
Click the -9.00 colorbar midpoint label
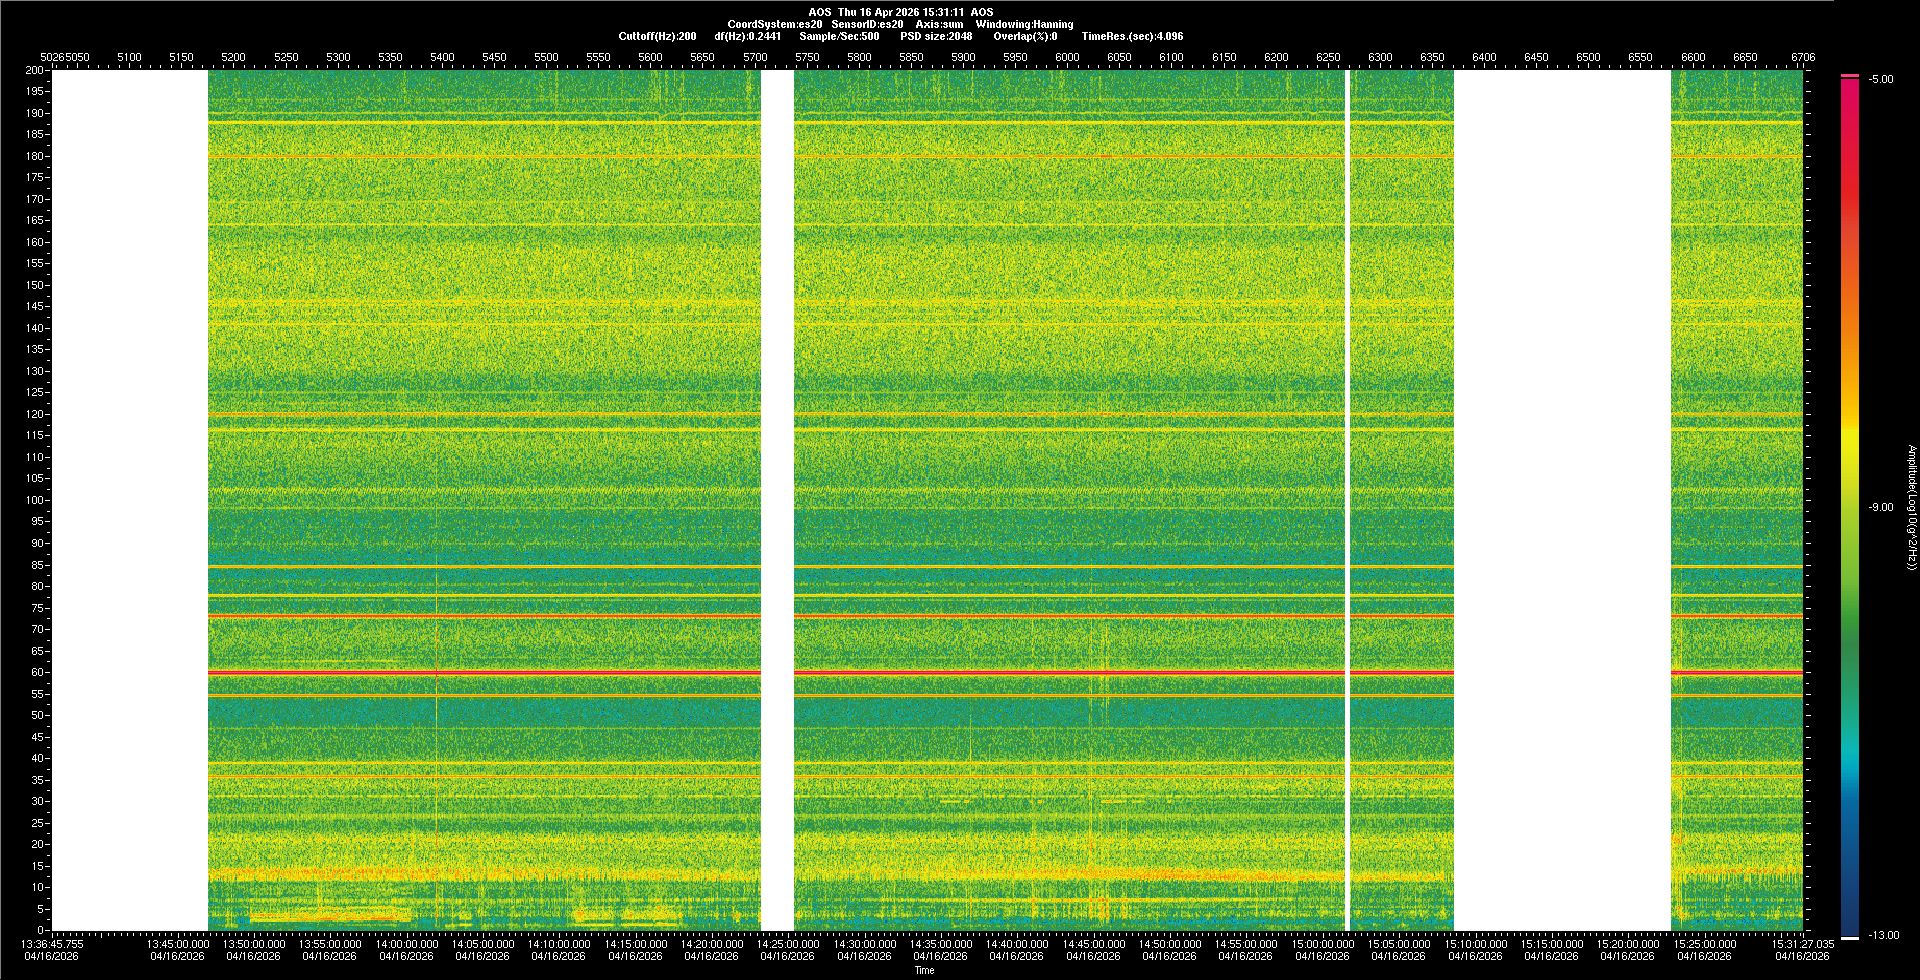pyautogui.click(x=1881, y=508)
